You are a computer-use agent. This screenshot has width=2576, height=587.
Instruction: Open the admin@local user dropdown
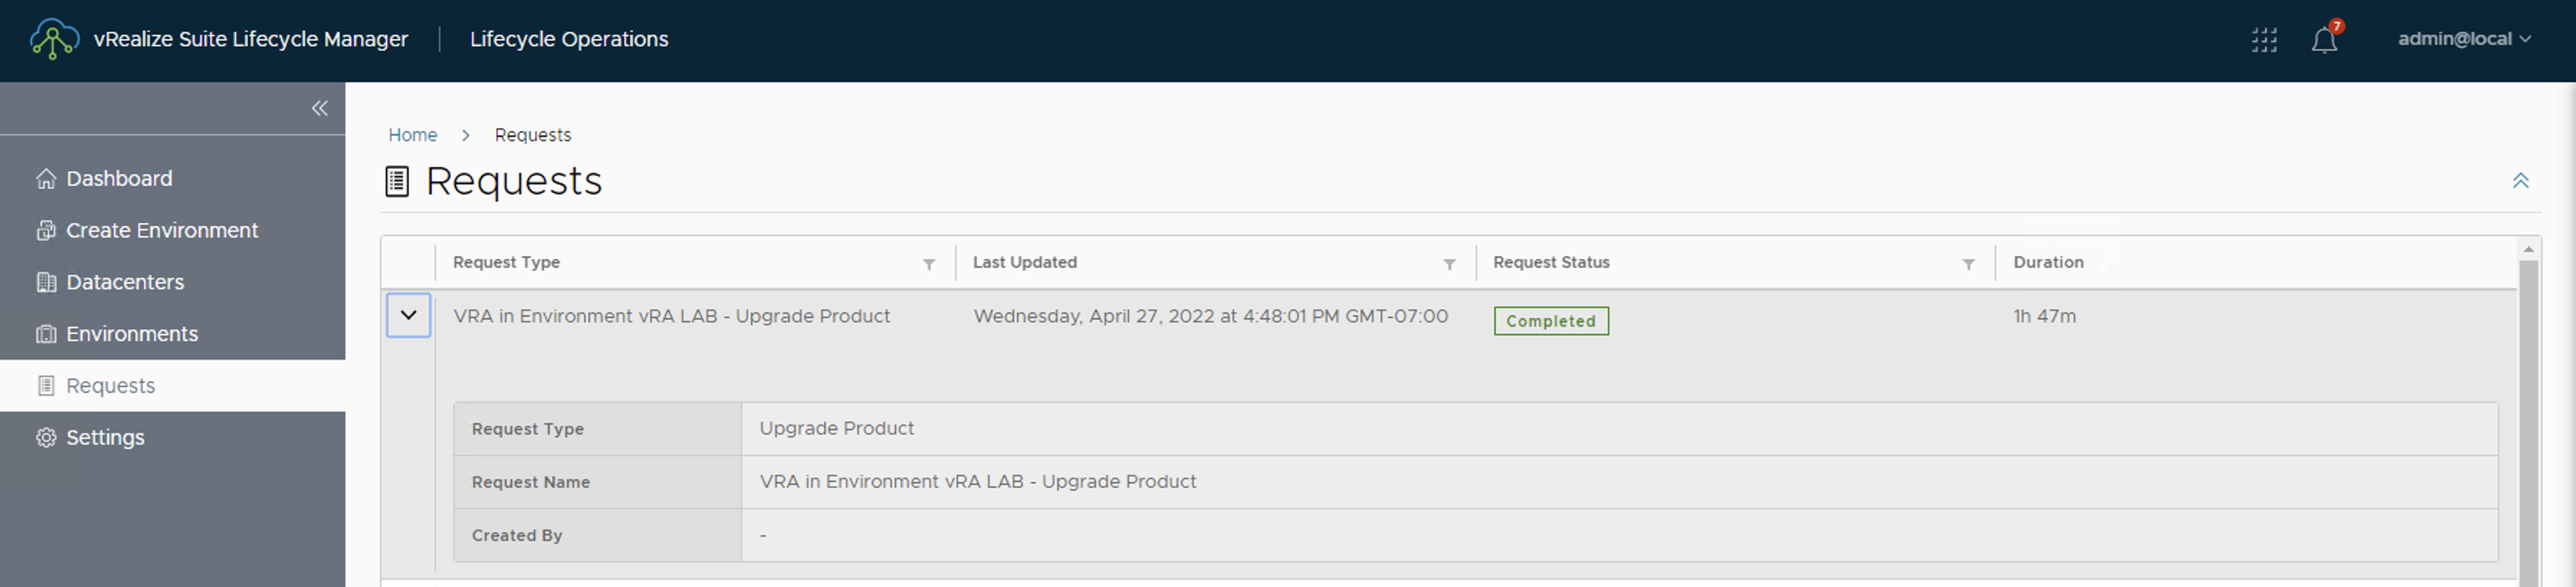tap(2463, 39)
